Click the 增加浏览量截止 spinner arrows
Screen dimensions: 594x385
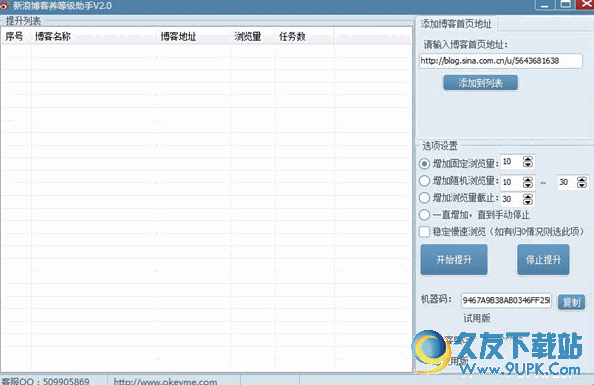[x=528, y=199]
